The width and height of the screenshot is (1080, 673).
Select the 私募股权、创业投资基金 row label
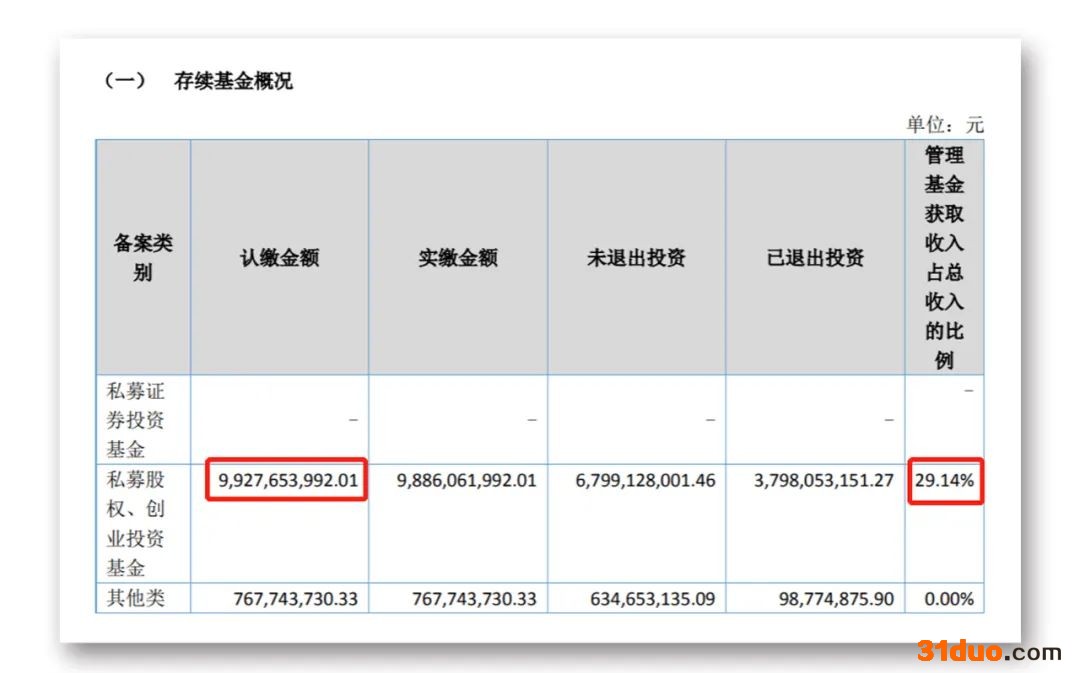point(136,523)
